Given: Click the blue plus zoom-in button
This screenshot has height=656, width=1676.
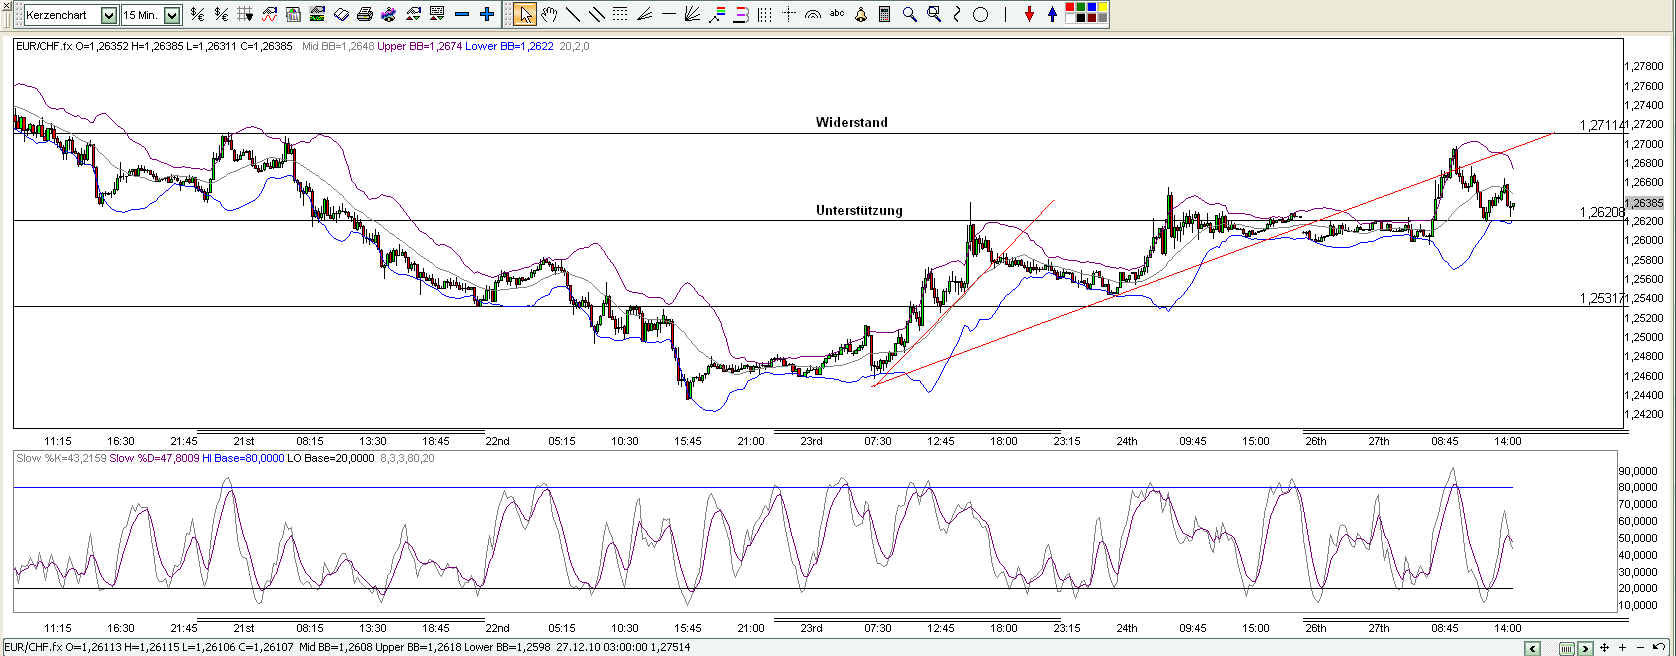Looking at the screenshot, I should coord(486,14).
